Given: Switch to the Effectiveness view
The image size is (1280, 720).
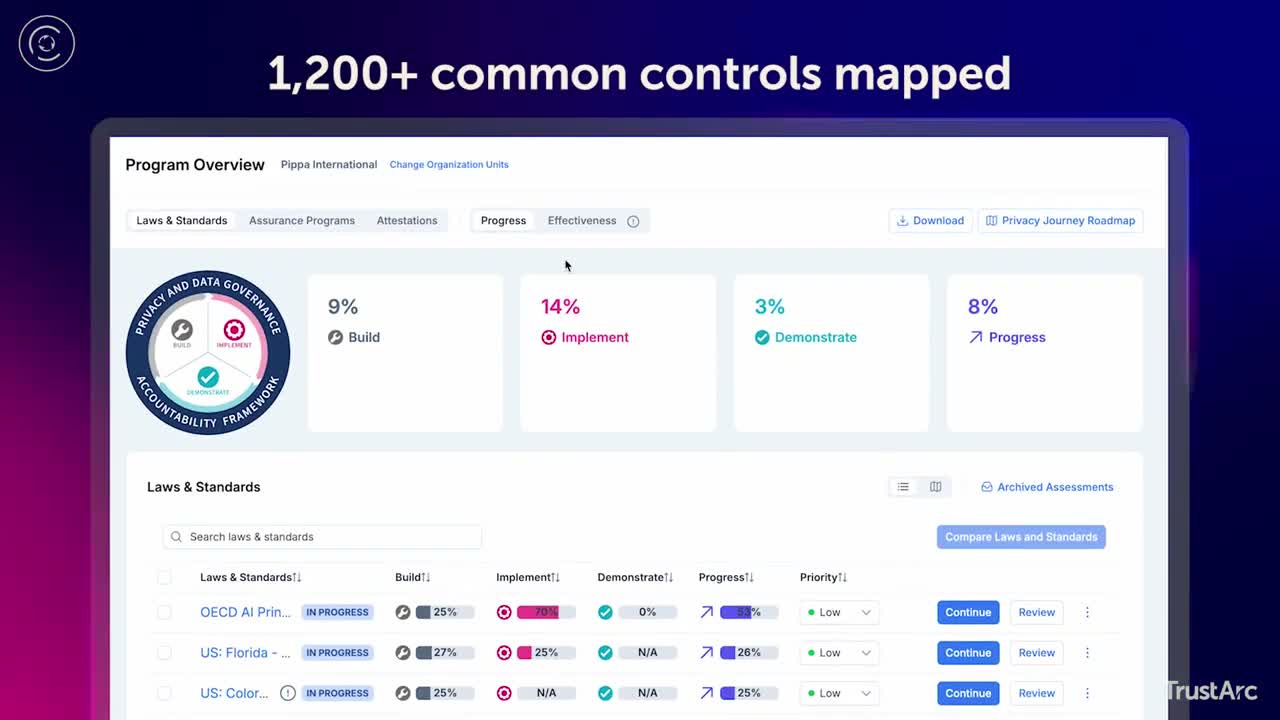Looking at the screenshot, I should click(x=582, y=221).
